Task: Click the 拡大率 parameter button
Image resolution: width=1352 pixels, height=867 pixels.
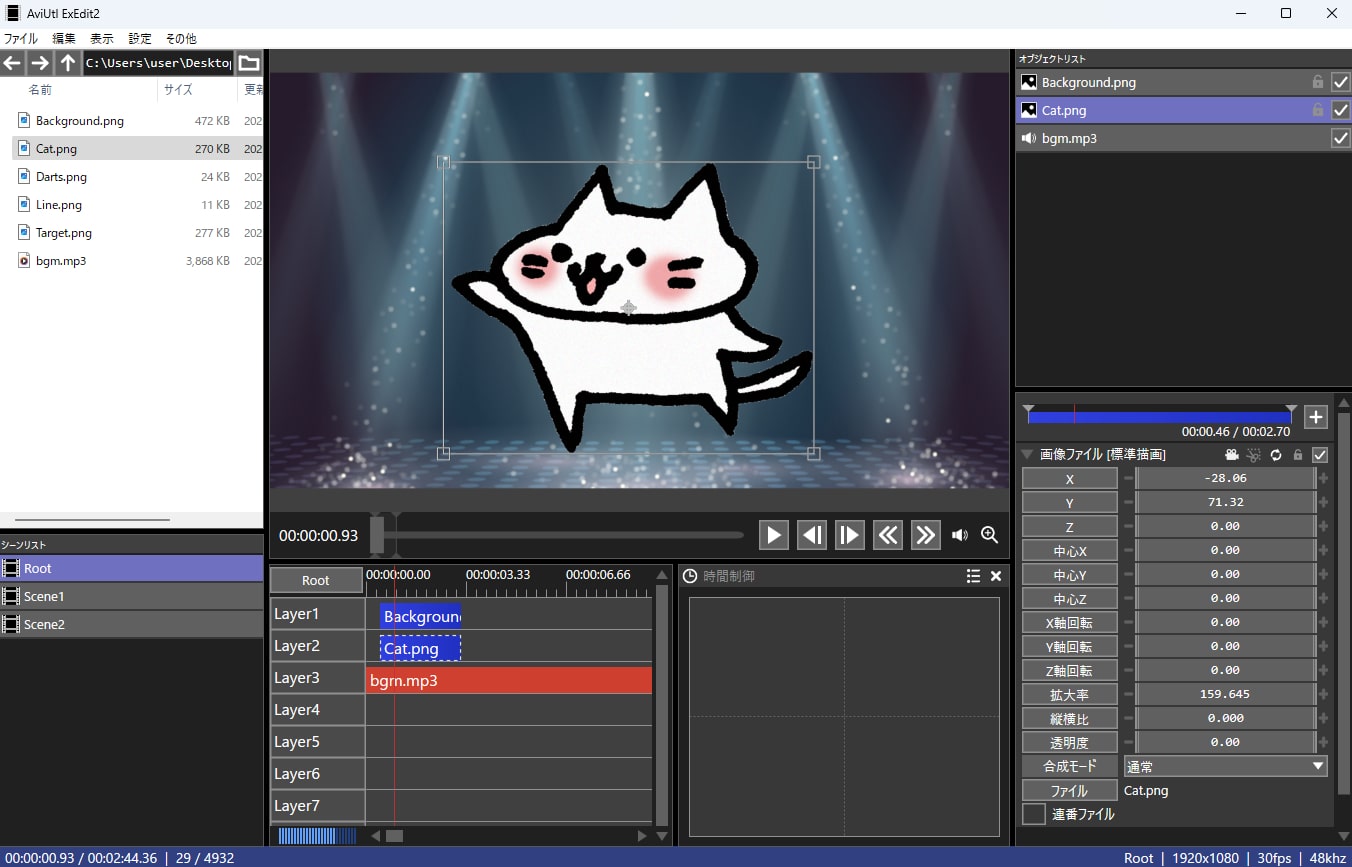Action: (1070, 694)
